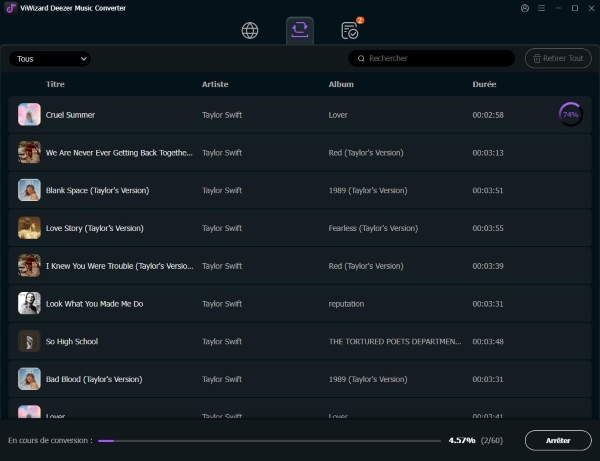Select Look What You Made Me Do title
This screenshot has width=600, height=461.
tap(95, 304)
